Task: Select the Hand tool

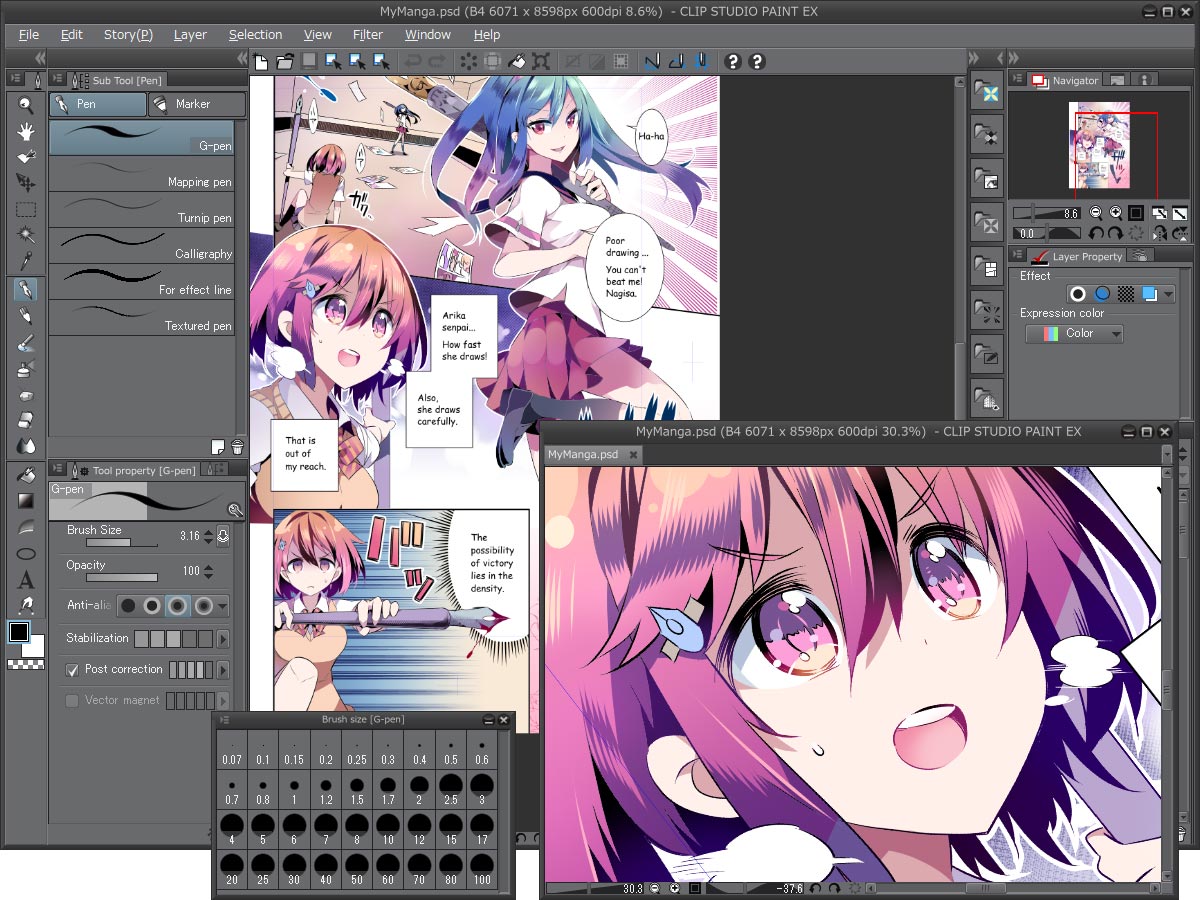Action: point(25,129)
